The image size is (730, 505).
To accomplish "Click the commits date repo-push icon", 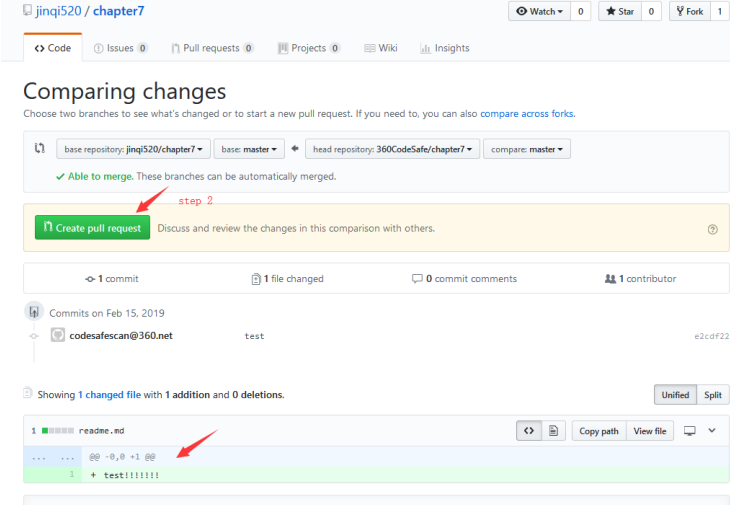I will click(34, 312).
